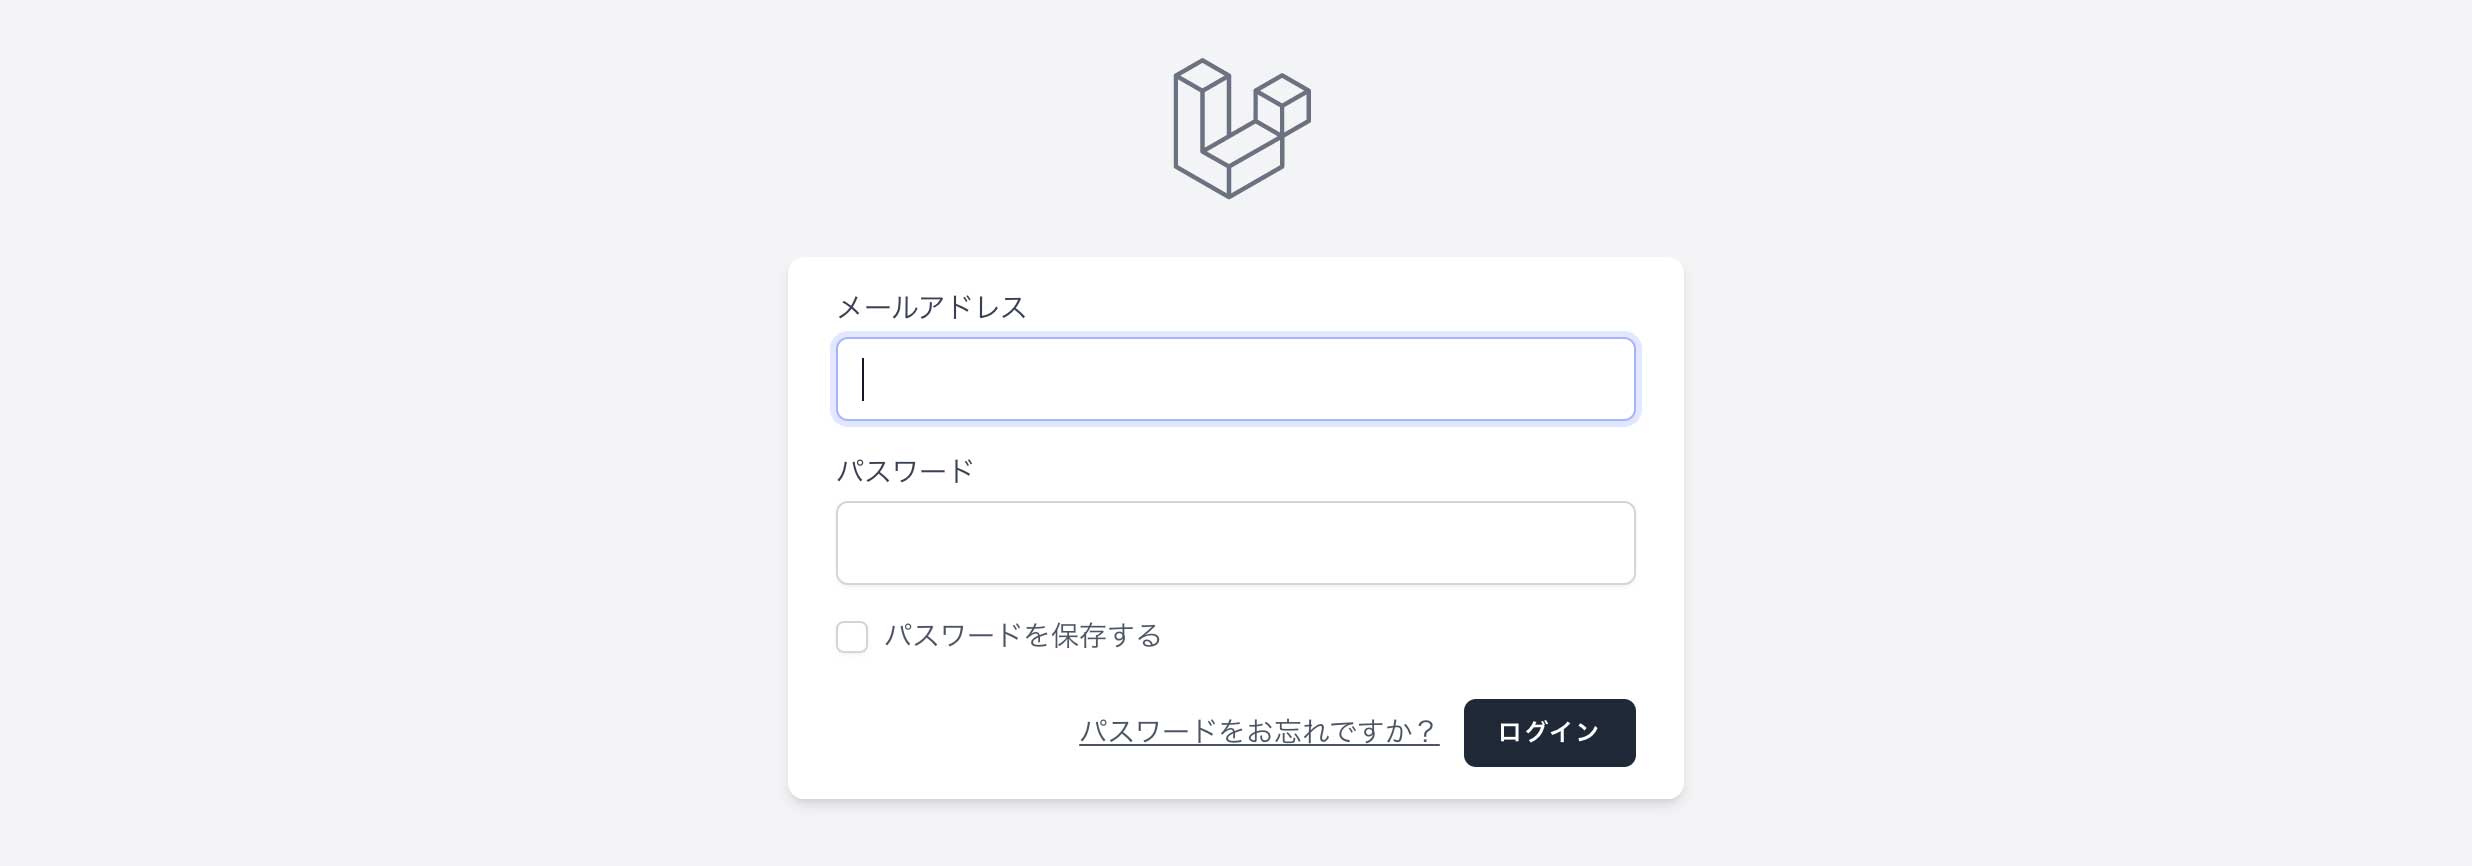This screenshot has height=866, width=2472.
Task: Enable the パスワードを保存する checkbox
Action: click(852, 637)
